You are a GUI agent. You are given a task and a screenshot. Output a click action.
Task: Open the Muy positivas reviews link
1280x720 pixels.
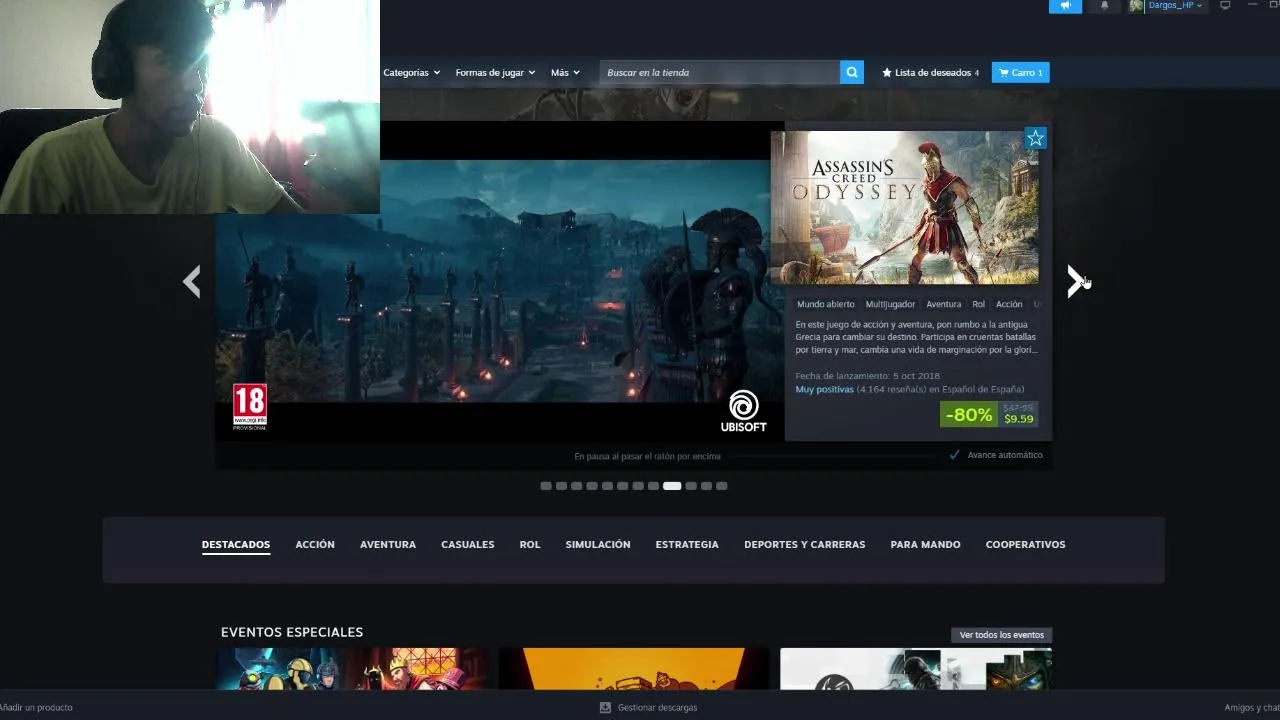(x=824, y=389)
